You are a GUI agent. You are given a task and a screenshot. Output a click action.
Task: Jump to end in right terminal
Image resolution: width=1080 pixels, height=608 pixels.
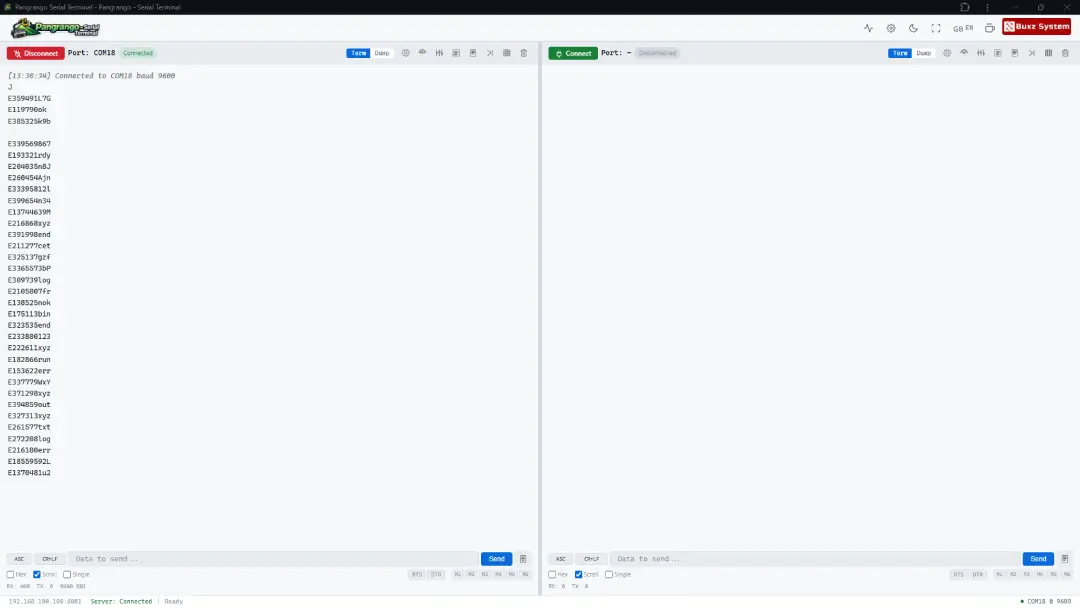pyautogui.click(x=1032, y=53)
